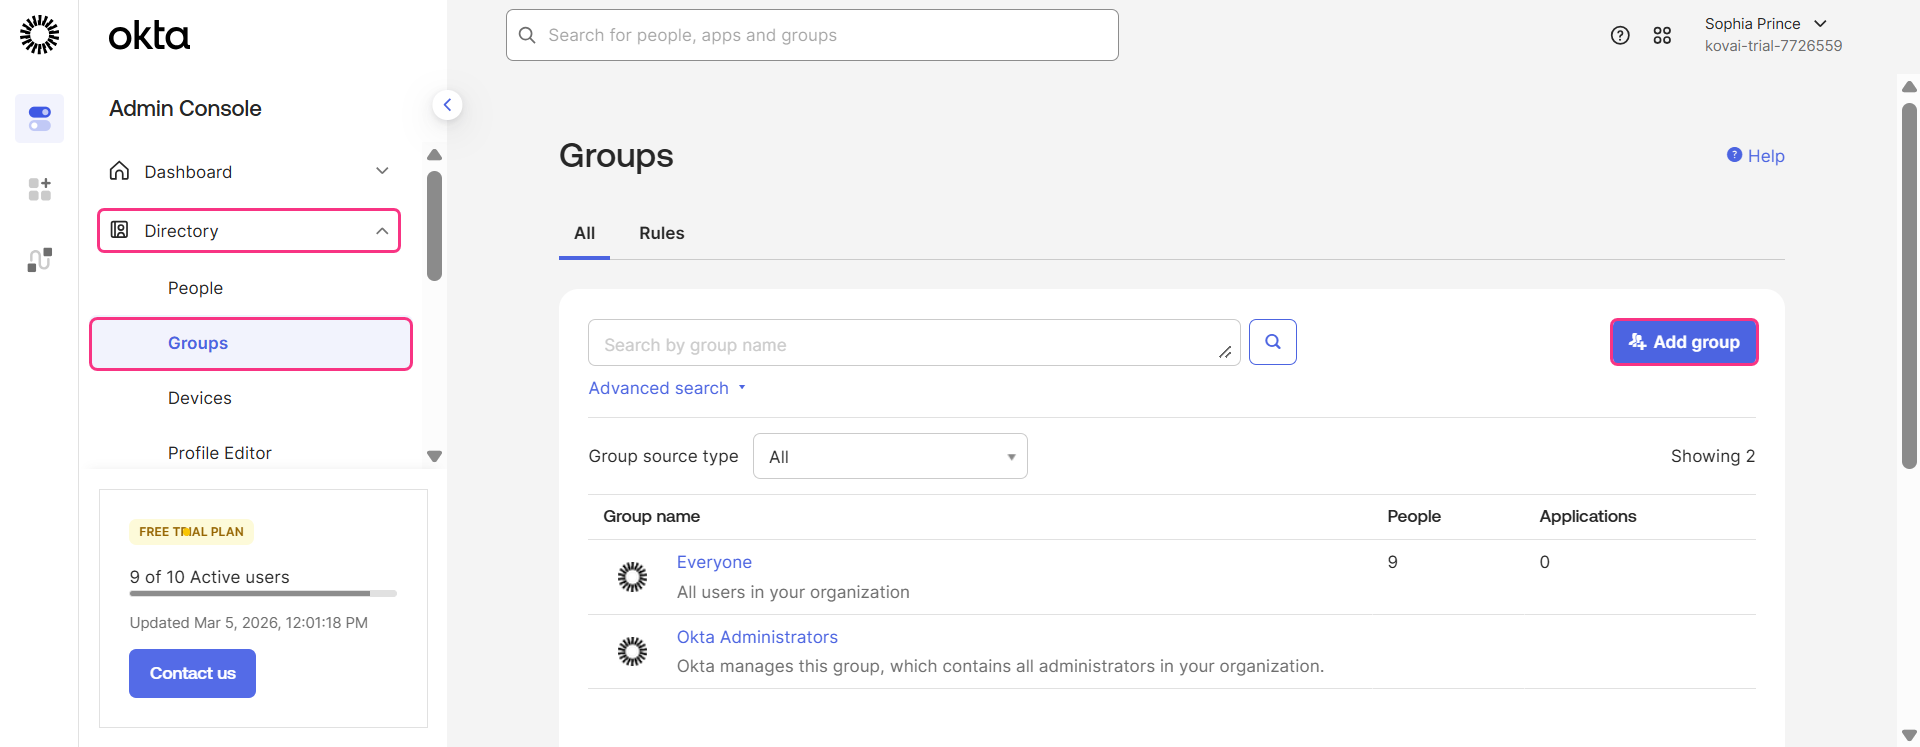Switch to the Rules tab
Screen dimensions: 1920x747
click(662, 233)
